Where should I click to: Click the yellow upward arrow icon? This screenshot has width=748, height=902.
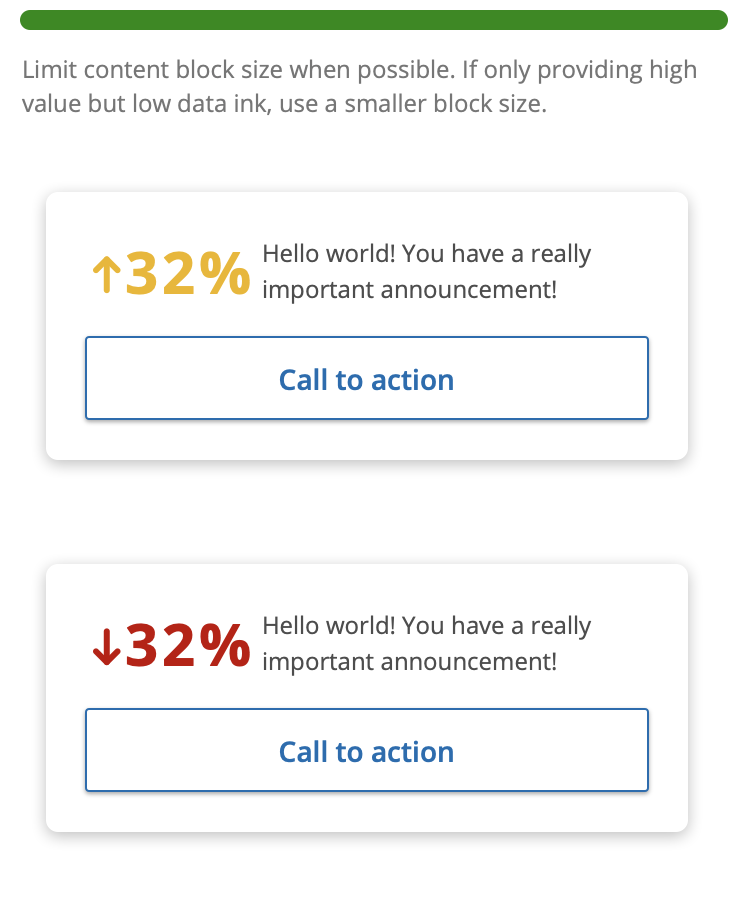pyautogui.click(x=106, y=274)
